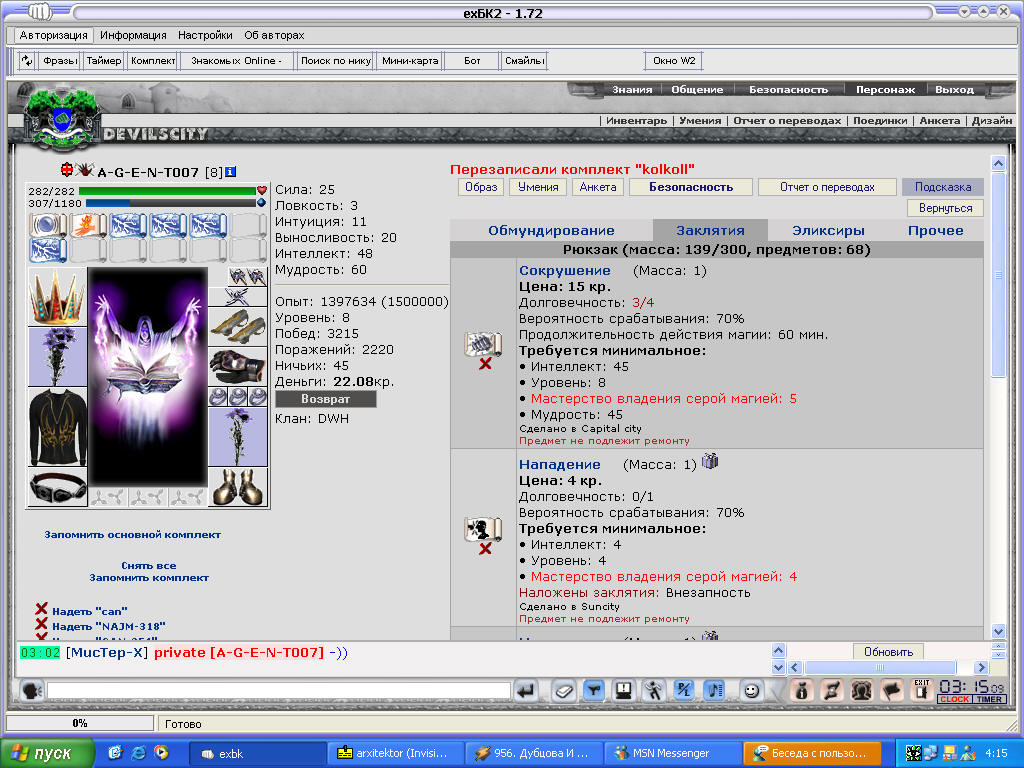Screen dimensions: 1024x768
Task: Open the friends faces icon
Action: (x=862, y=690)
